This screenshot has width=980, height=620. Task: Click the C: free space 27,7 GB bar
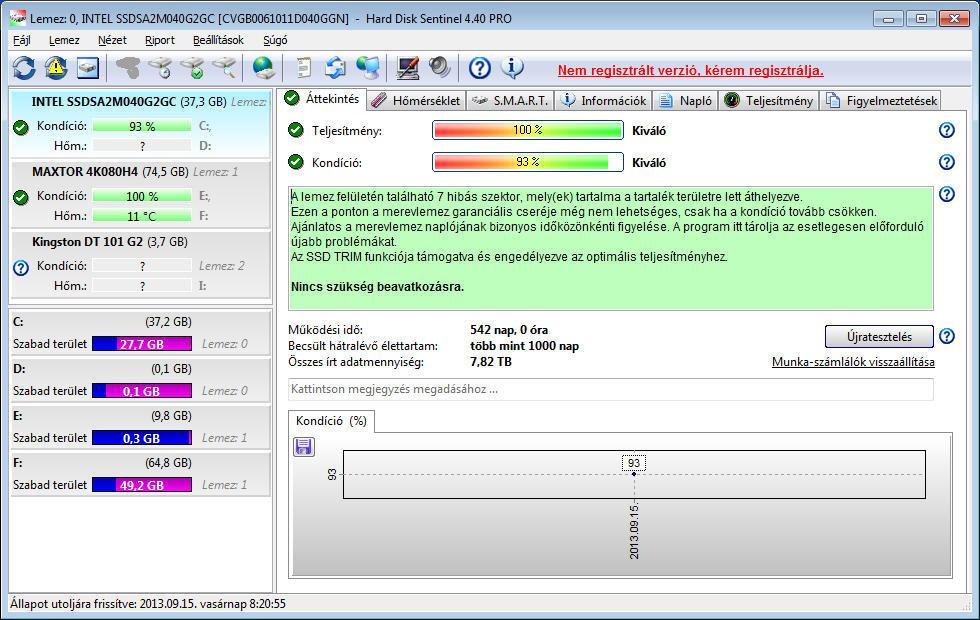[142, 344]
